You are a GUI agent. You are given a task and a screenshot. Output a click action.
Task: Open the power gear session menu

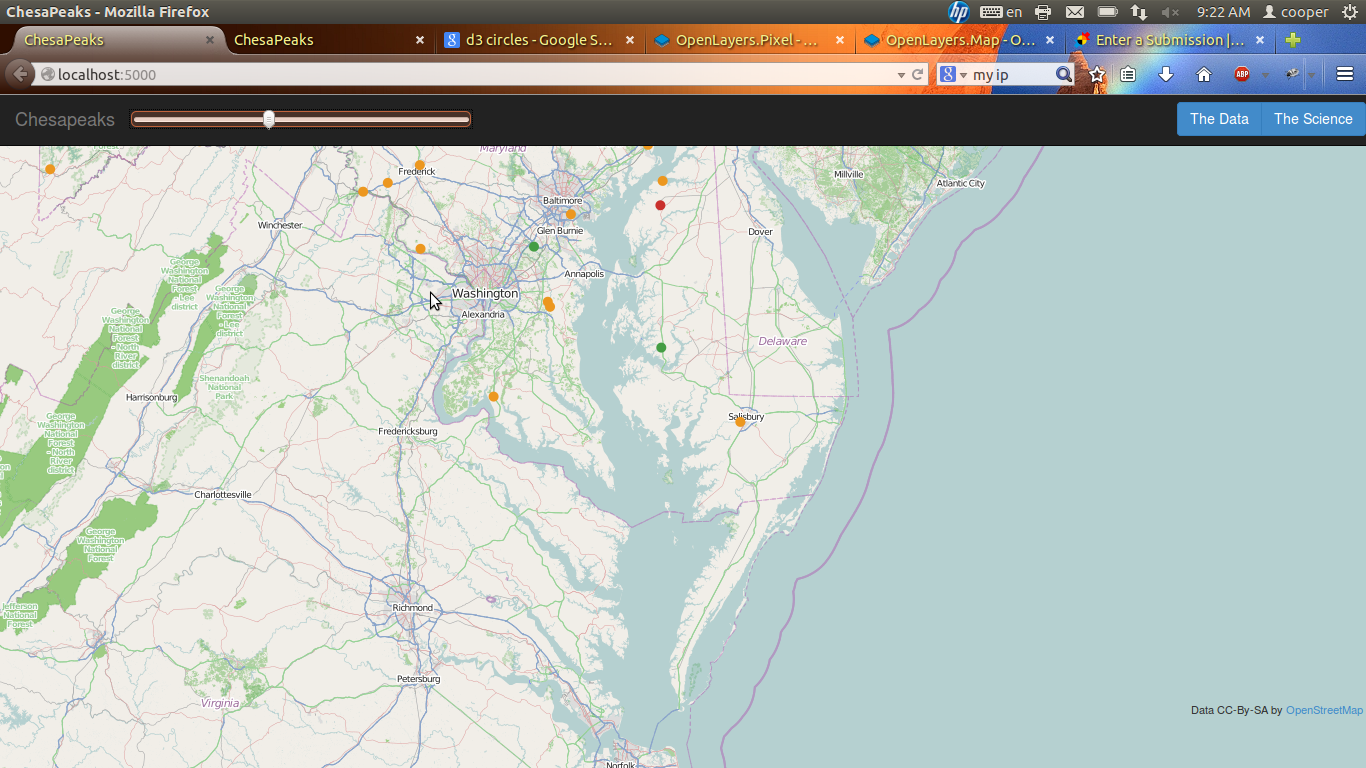pos(1348,12)
